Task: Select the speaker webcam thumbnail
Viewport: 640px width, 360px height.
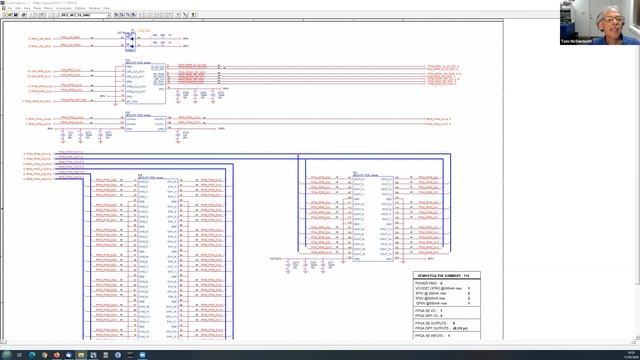Action: (x=600, y=22)
